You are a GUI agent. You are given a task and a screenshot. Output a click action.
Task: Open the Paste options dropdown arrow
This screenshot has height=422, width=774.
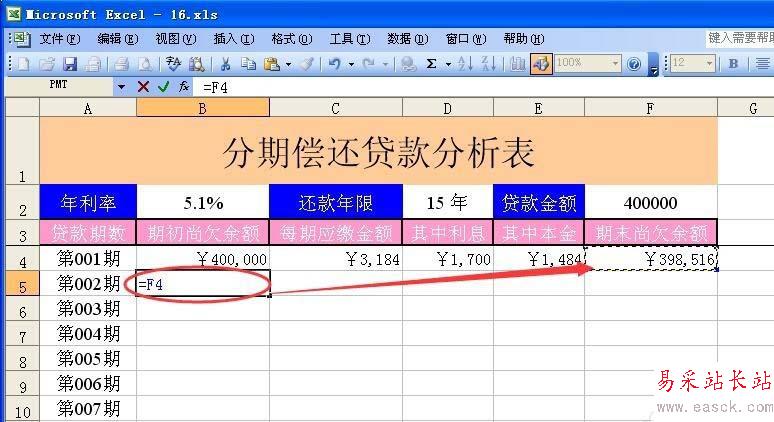288,64
